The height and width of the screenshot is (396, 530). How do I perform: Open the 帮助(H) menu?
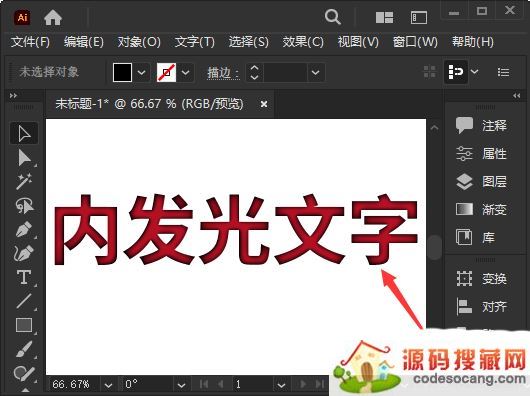click(473, 42)
